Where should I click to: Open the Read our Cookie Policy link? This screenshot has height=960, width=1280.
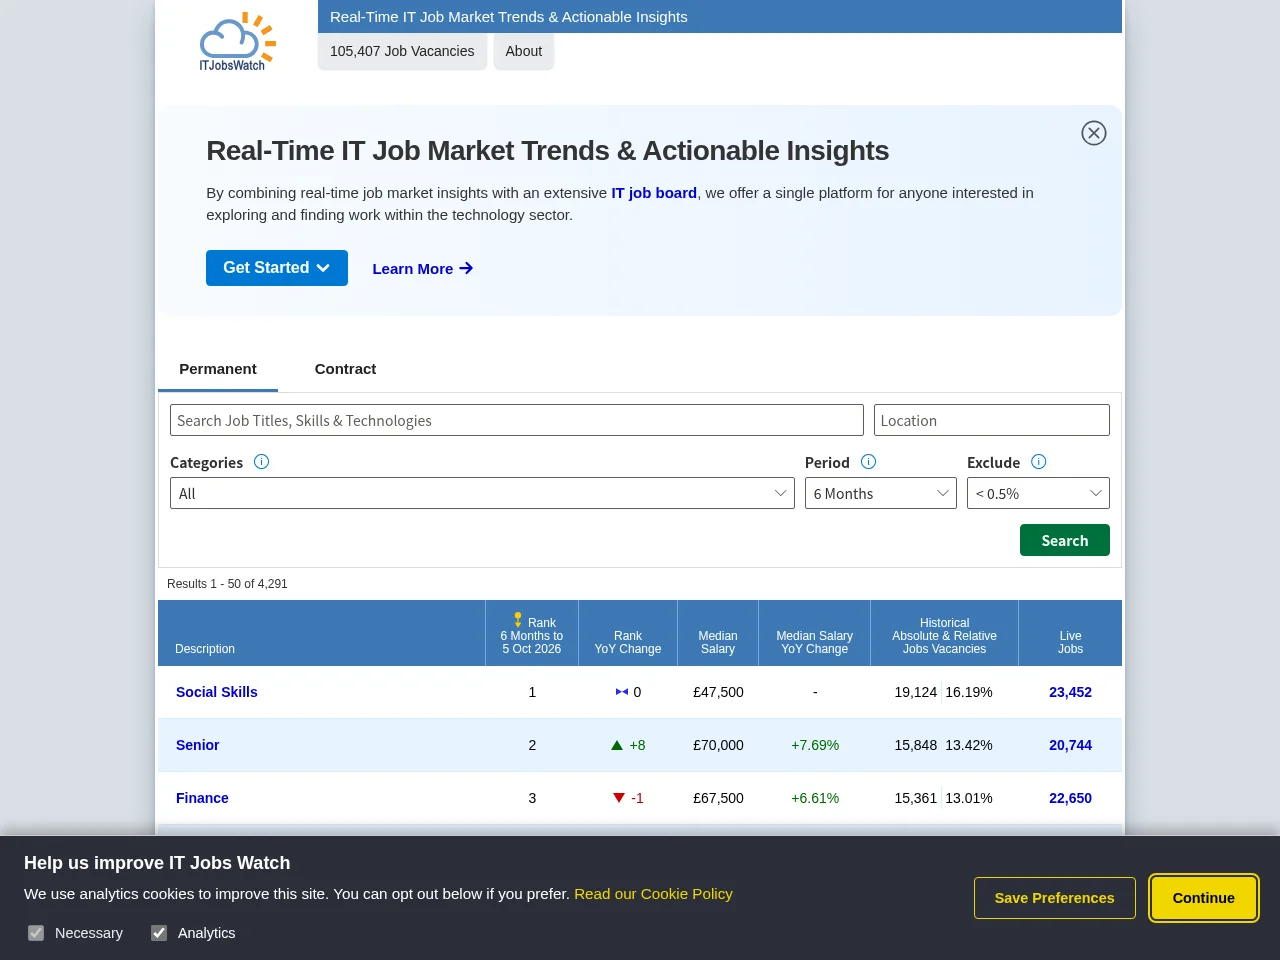(653, 894)
